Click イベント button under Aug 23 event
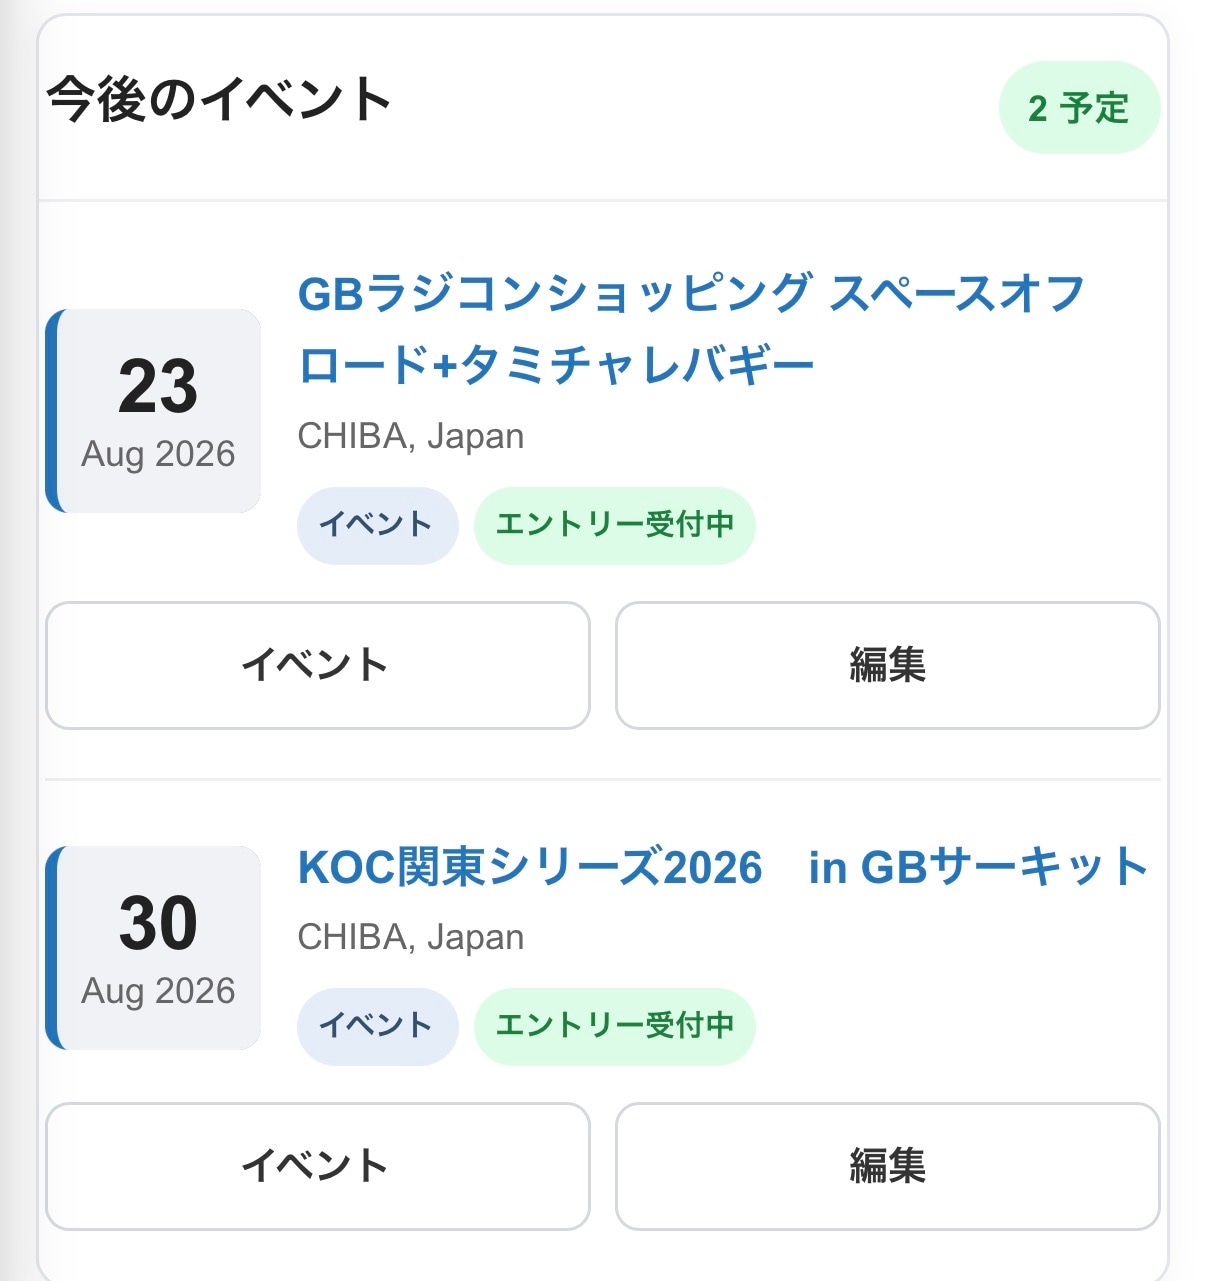This screenshot has width=1206, height=1281. [318, 665]
